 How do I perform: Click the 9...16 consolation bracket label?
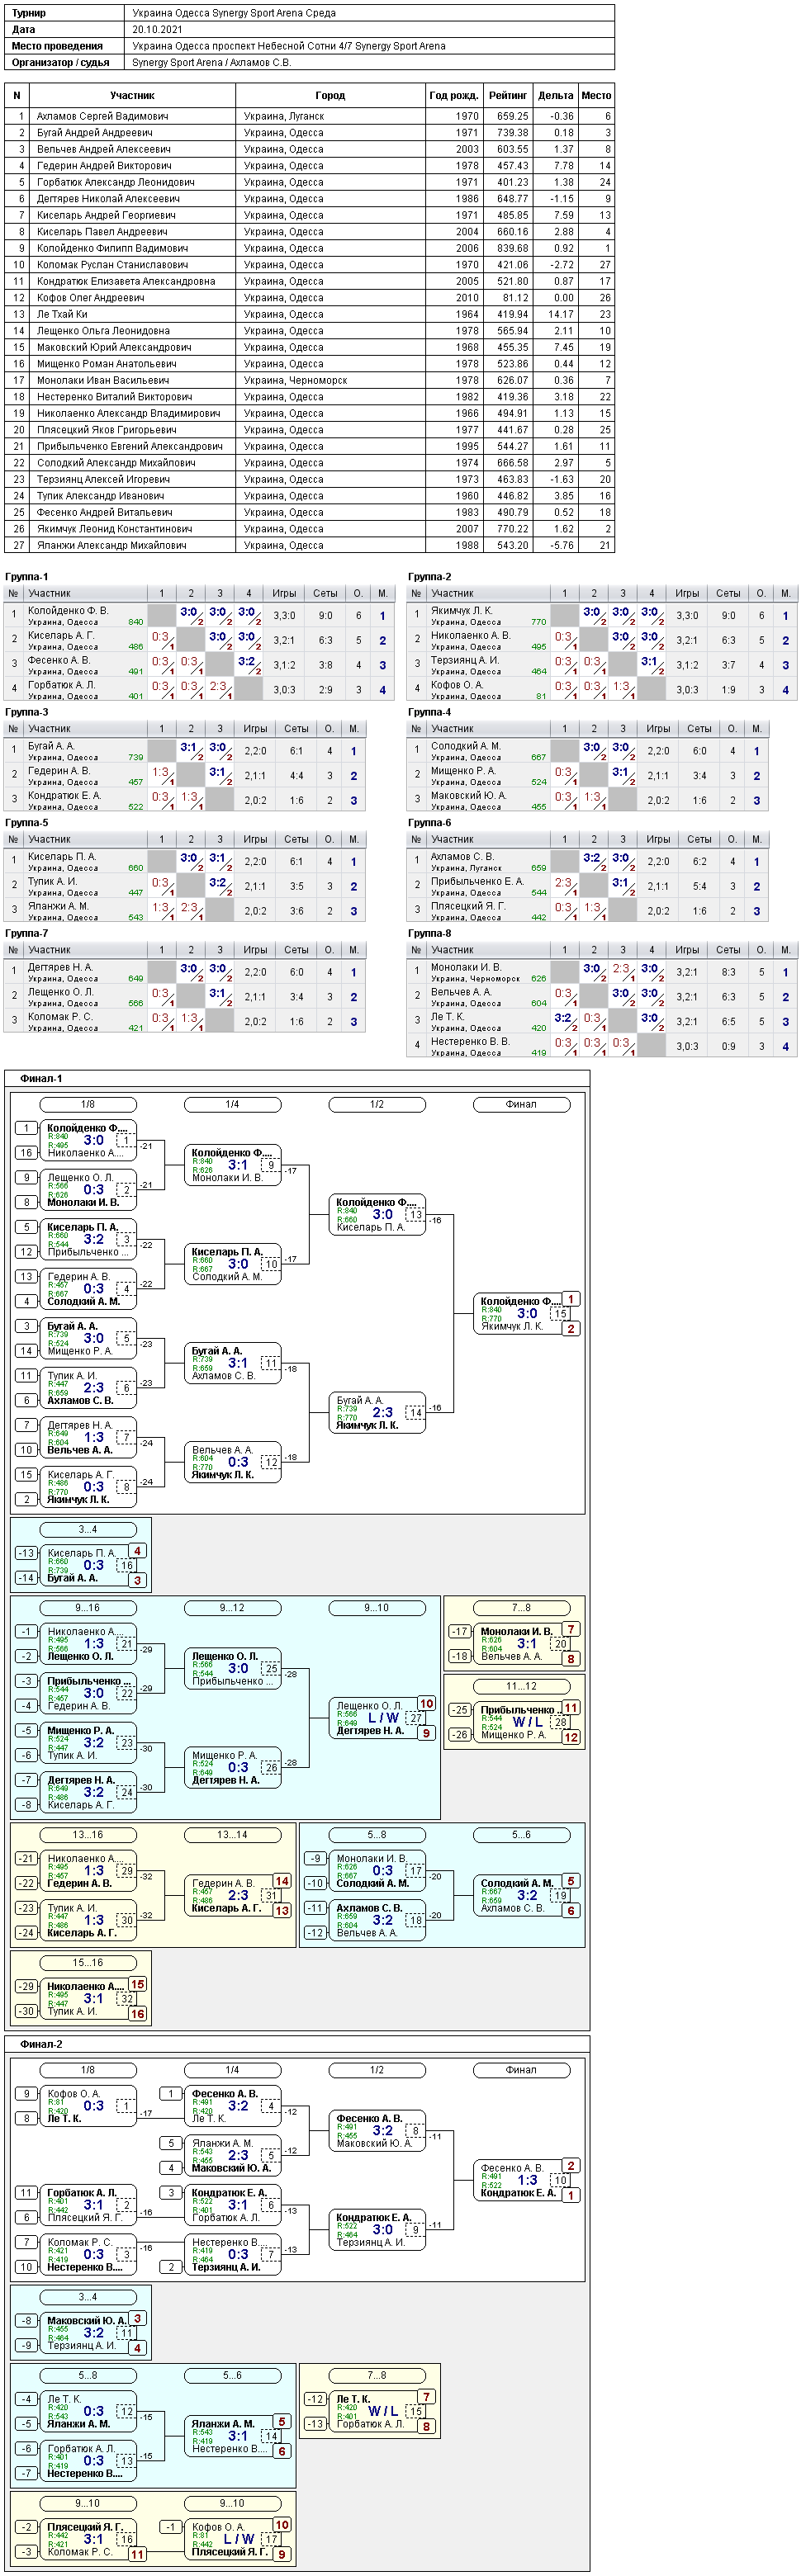tap(88, 1608)
